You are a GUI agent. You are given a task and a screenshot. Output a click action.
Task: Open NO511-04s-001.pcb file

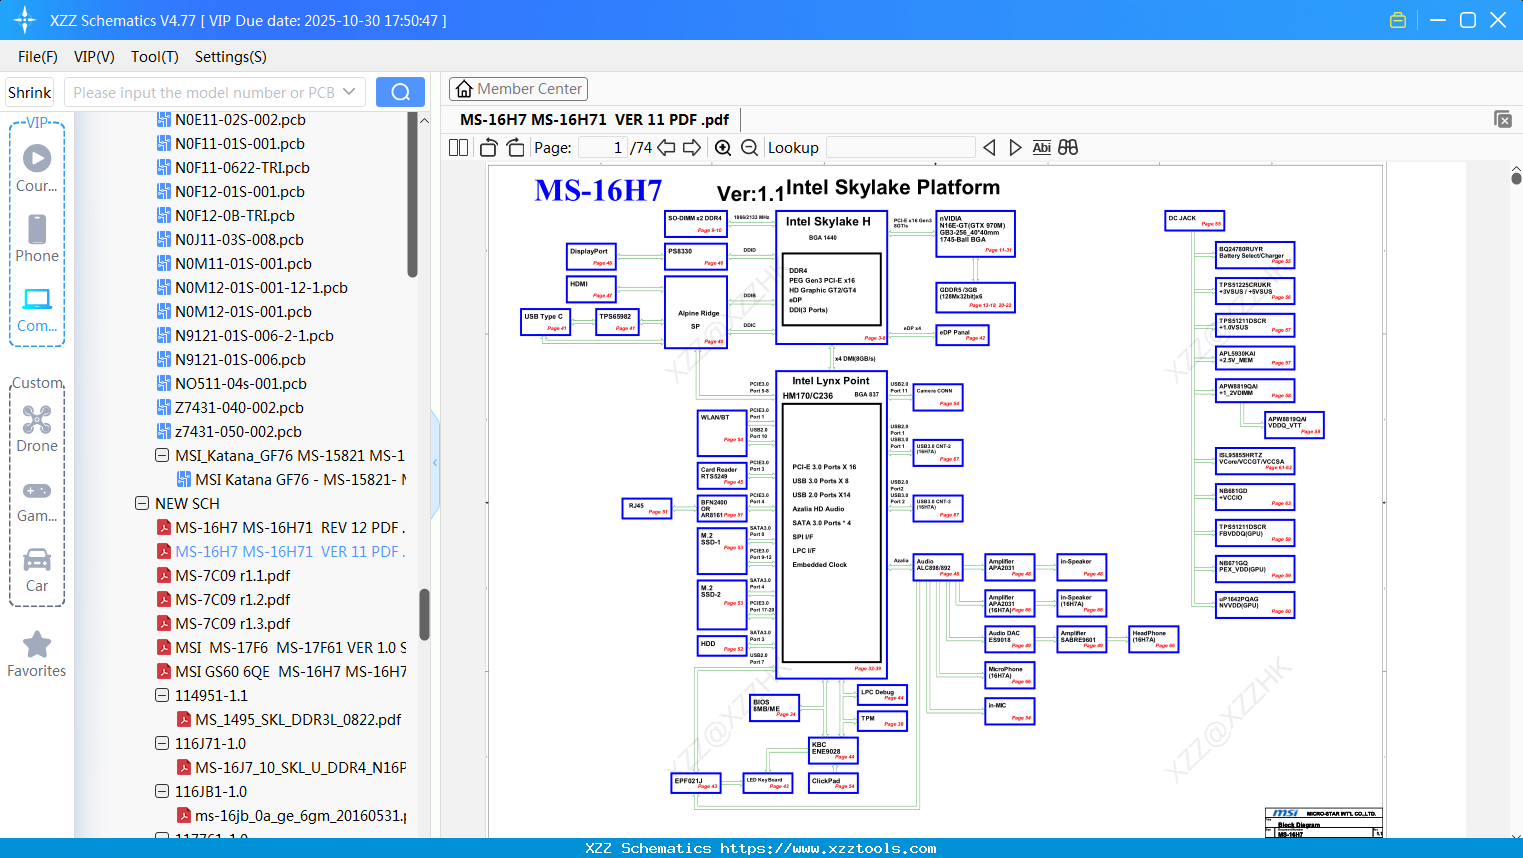tap(241, 384)
